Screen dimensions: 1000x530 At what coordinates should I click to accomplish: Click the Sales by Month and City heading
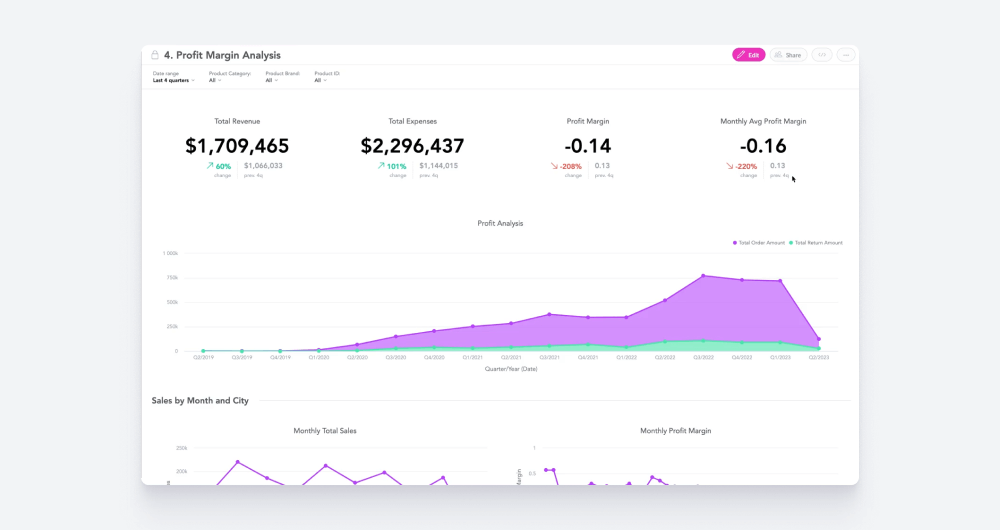click(x=200, y=400)
